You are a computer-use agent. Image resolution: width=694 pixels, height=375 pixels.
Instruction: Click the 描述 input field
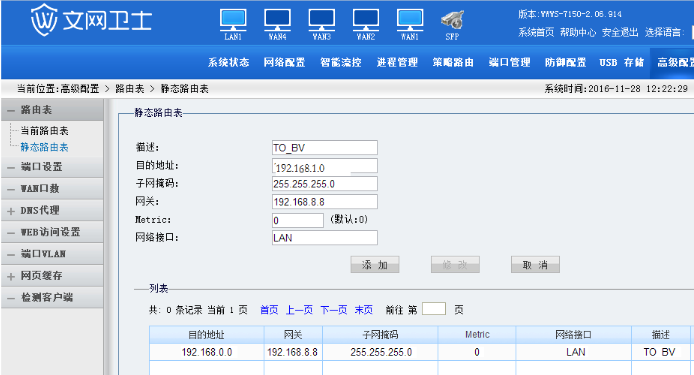325,147
